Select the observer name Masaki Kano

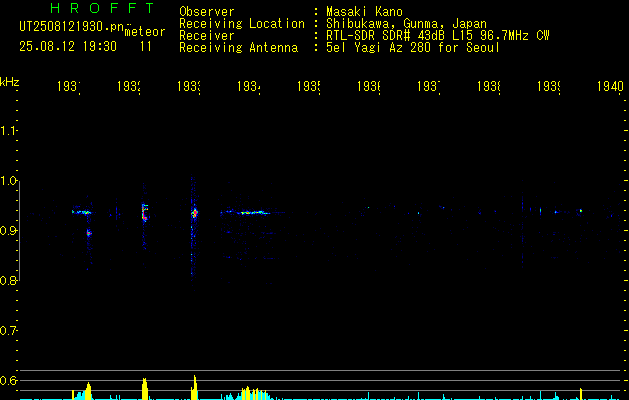tap(364, 12)
